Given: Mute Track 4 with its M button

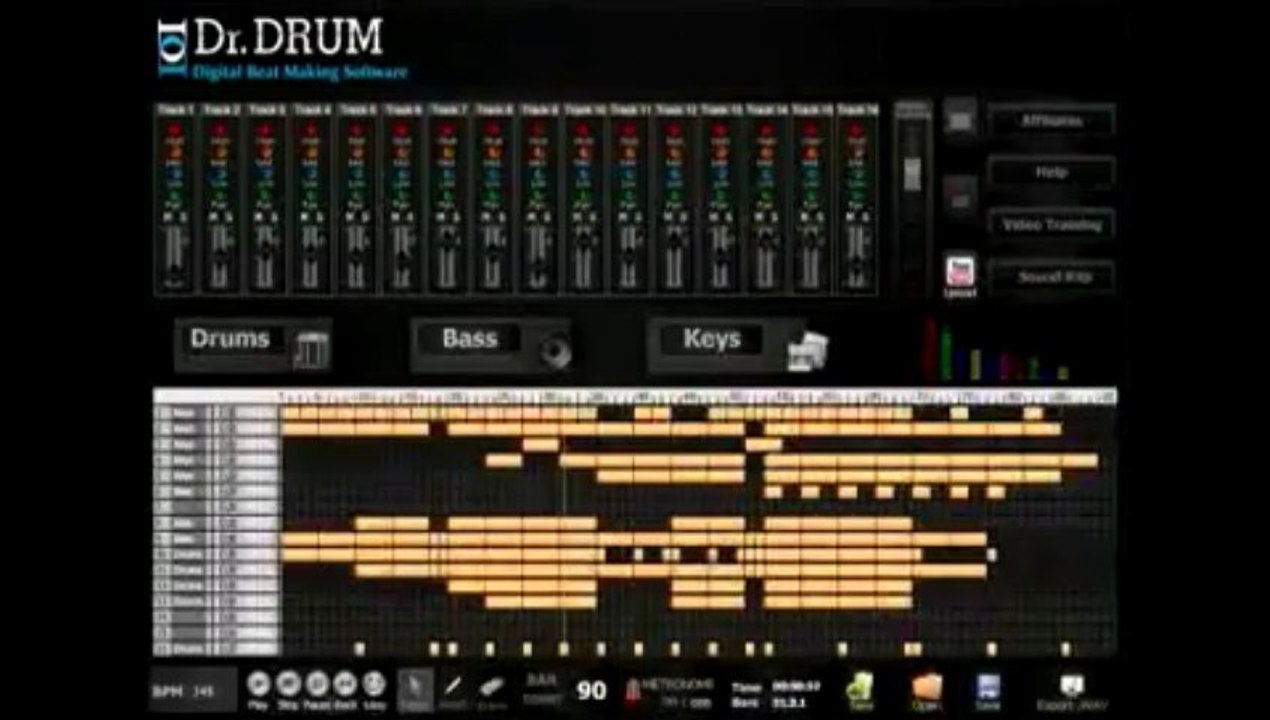Looking at the screenshot, I should coord(306,215).
